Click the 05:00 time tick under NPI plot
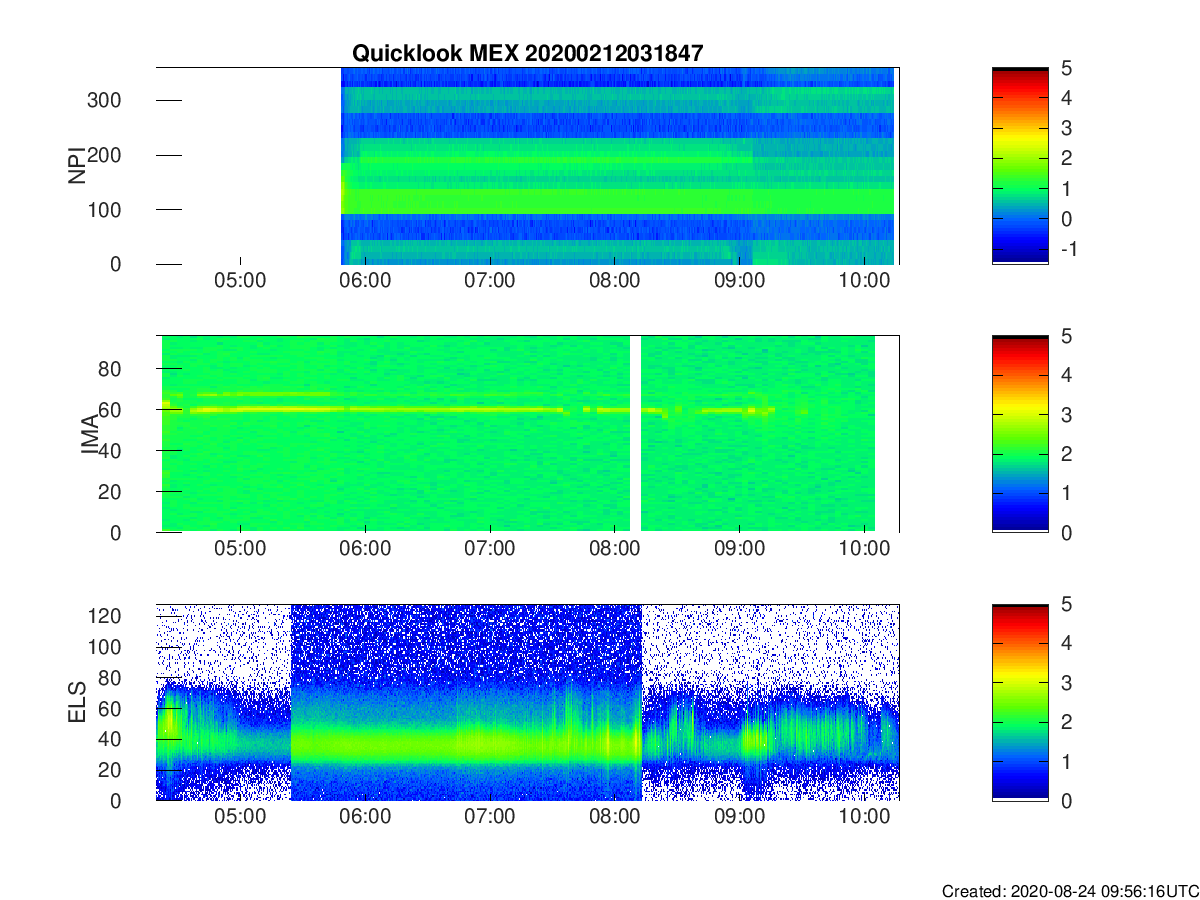Viewport: 1200px width, 900px height. click(240, 281)
